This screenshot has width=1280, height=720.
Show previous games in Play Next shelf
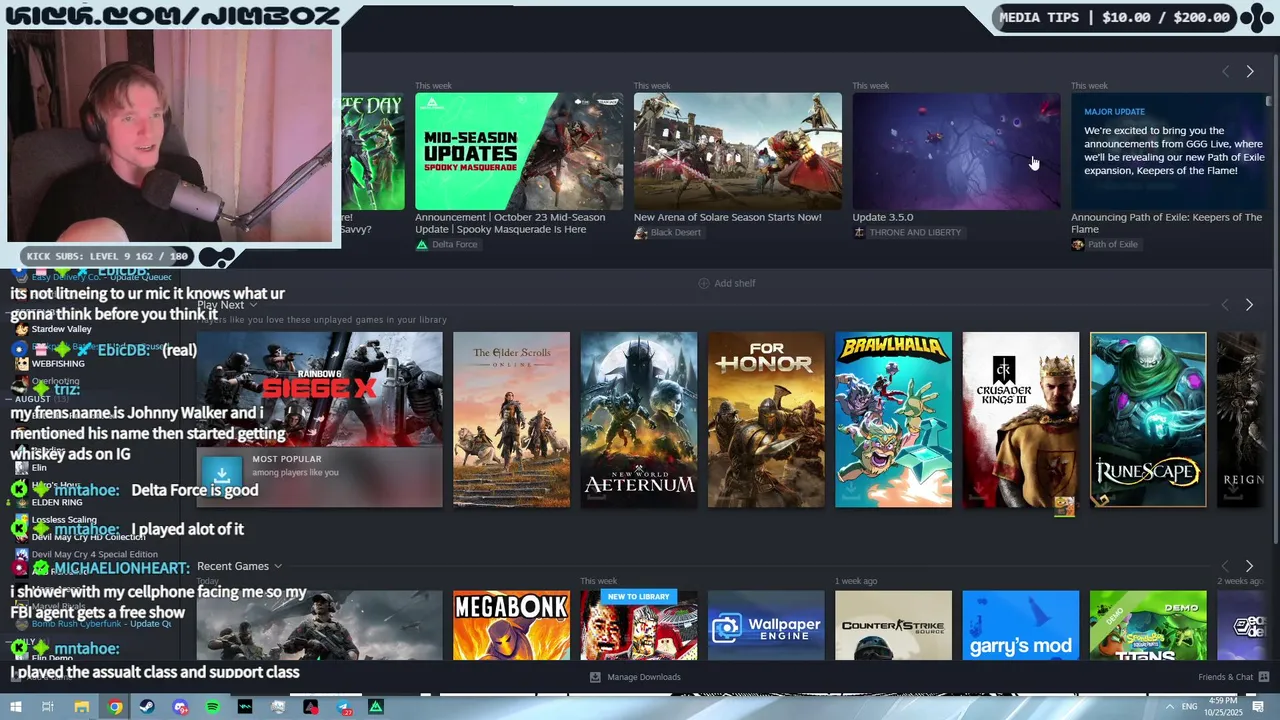coord(1225,304)
